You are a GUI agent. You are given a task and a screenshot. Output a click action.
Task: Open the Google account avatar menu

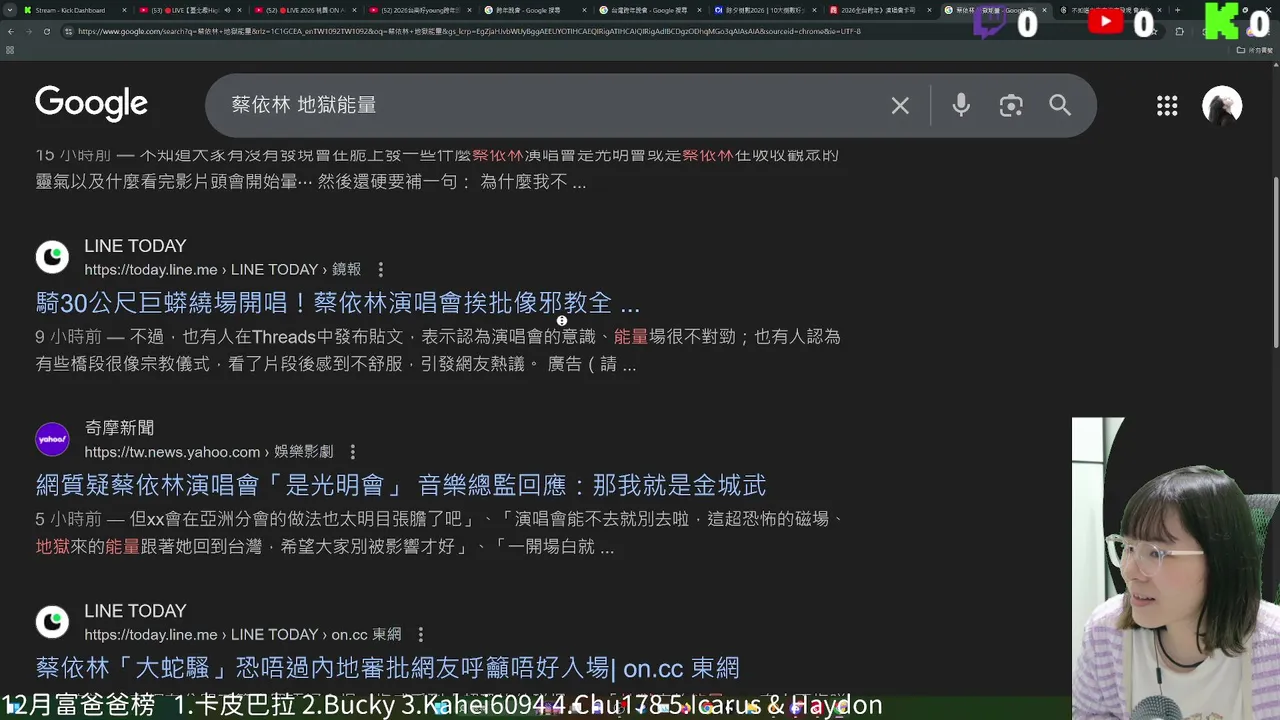[1222, 106]
